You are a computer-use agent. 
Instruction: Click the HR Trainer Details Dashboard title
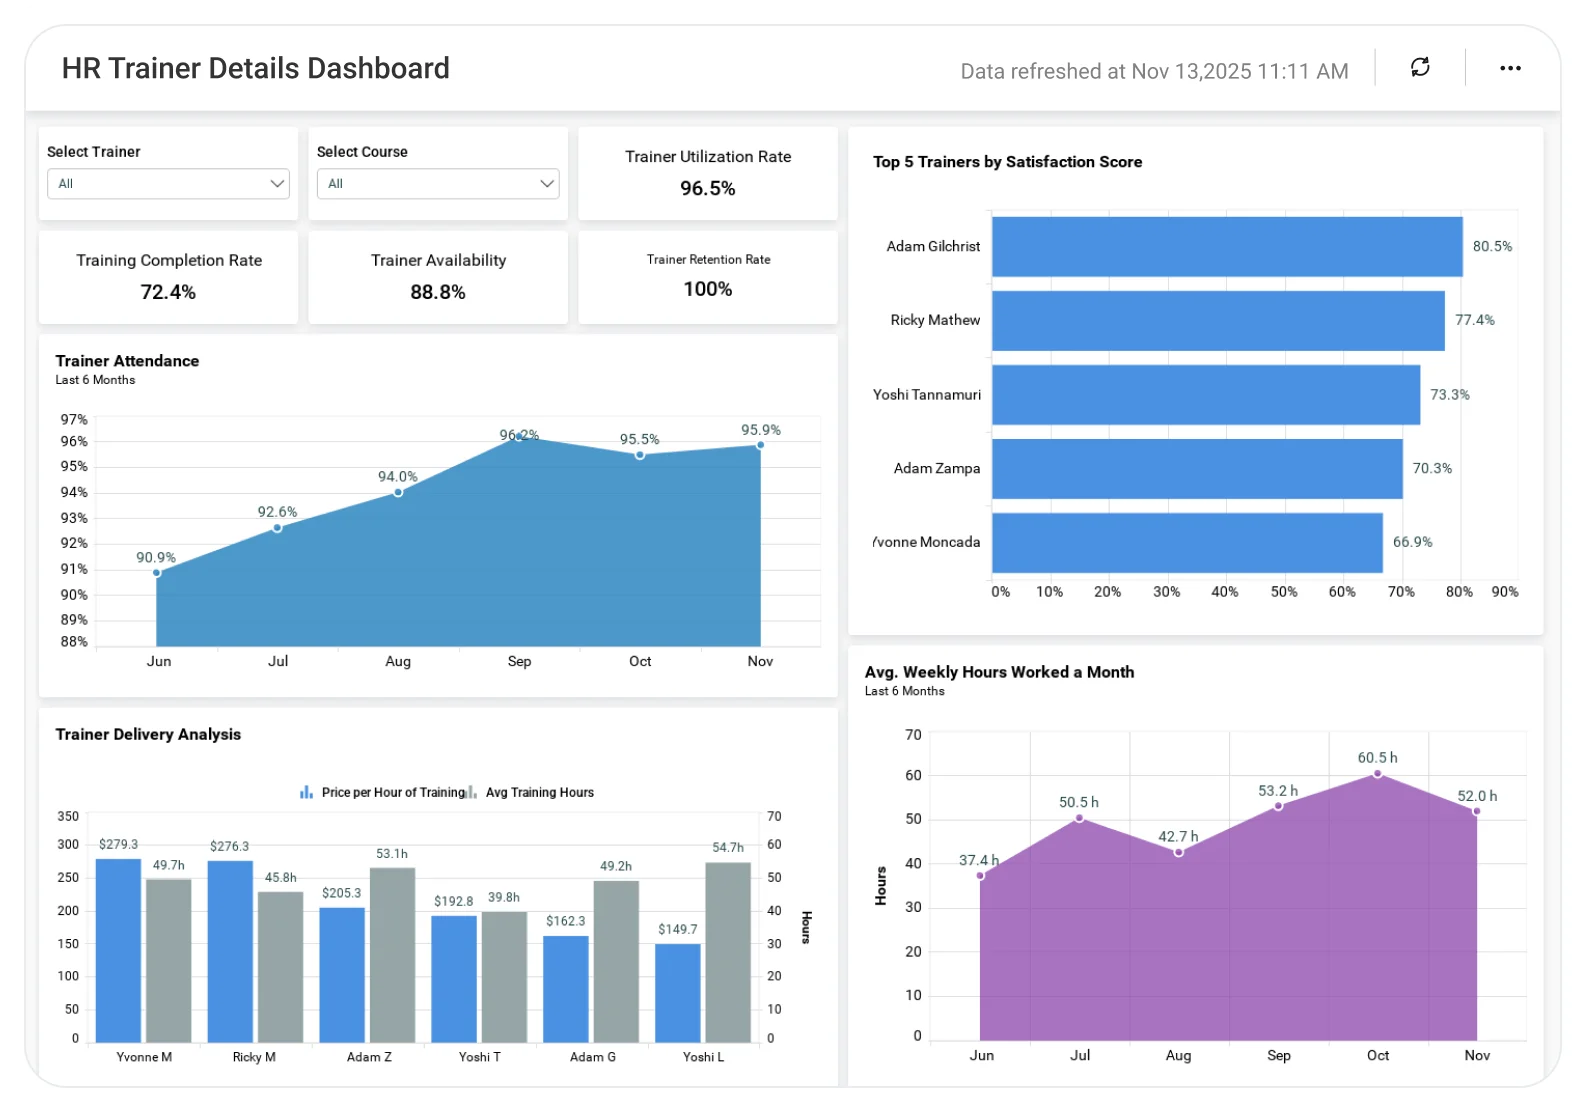(x=256, y=68)
